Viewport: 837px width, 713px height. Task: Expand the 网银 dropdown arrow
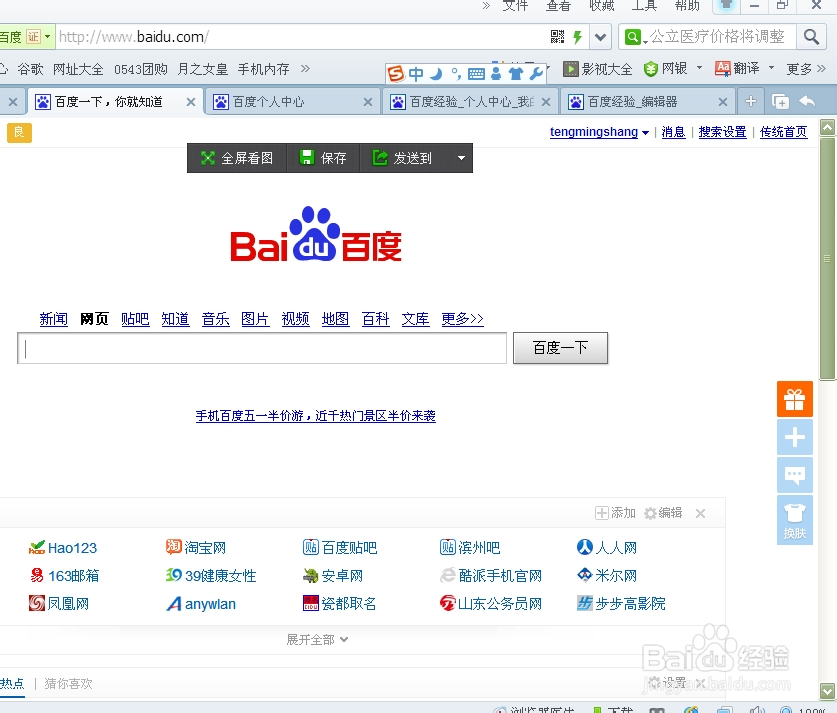pos(699,68)
